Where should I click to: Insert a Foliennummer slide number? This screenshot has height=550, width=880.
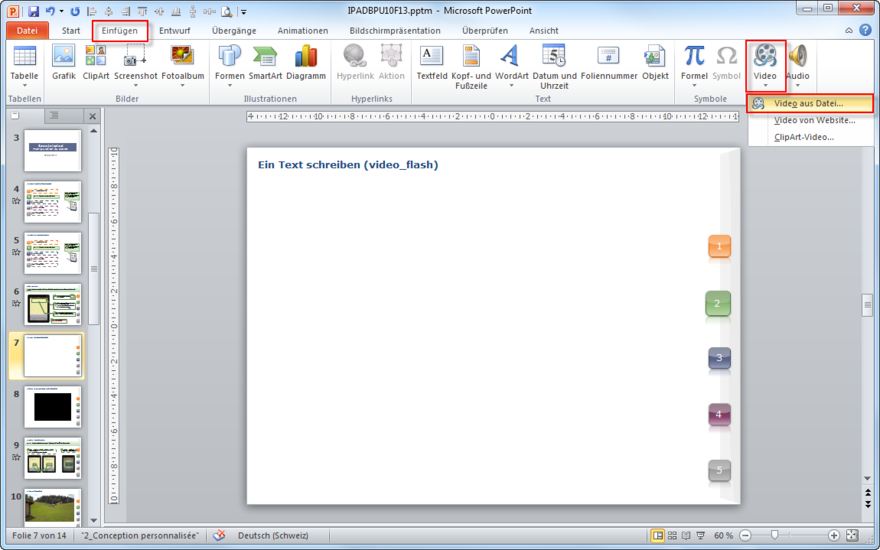click(x=608, y=63)
